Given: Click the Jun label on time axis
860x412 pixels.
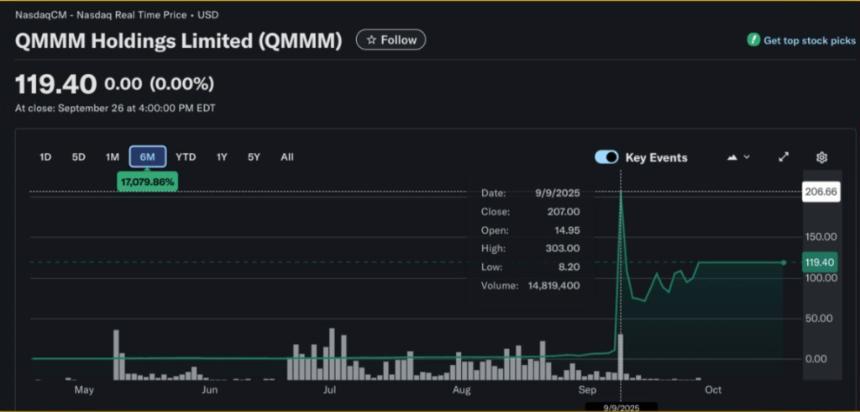Looking at the screenshot, I should (210, 391).
